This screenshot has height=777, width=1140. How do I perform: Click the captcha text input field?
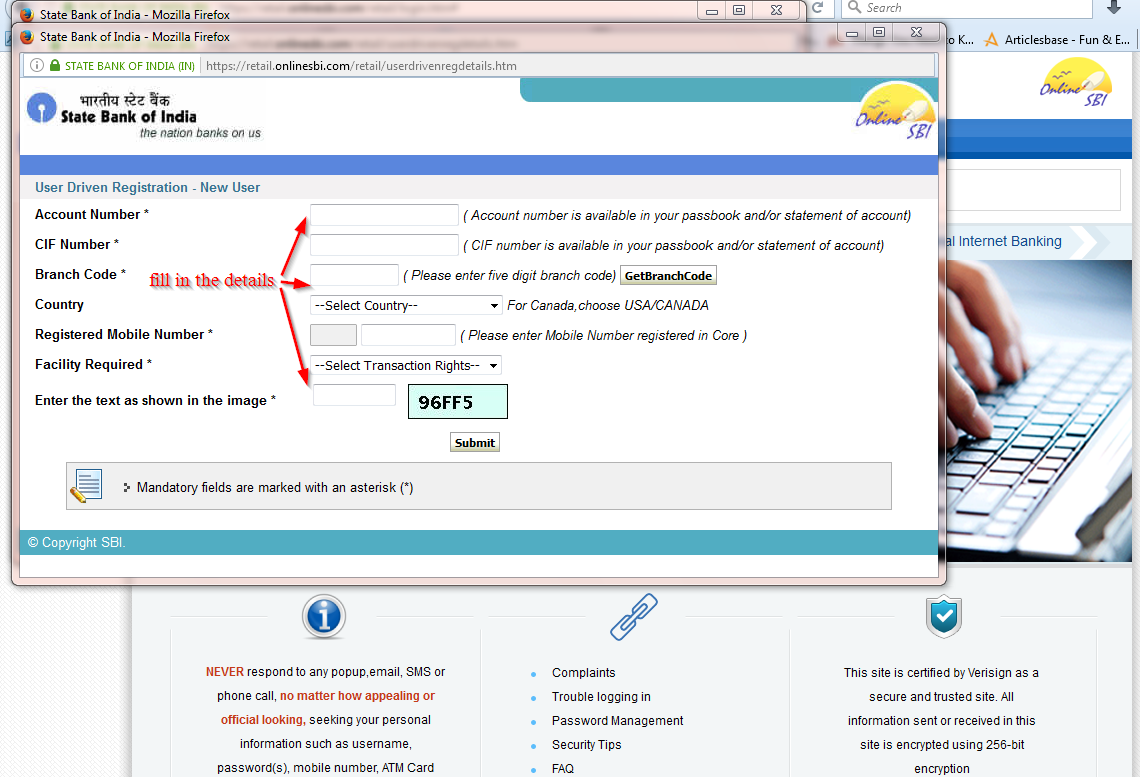(x=354, y=395)
